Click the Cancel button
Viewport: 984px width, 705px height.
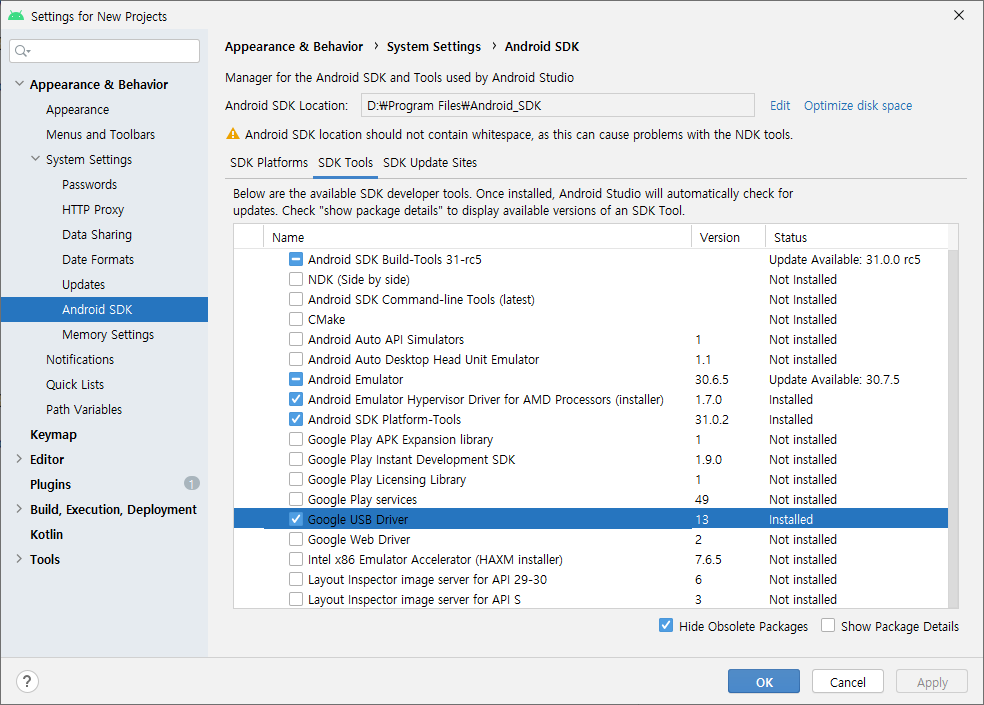(848, 681)
